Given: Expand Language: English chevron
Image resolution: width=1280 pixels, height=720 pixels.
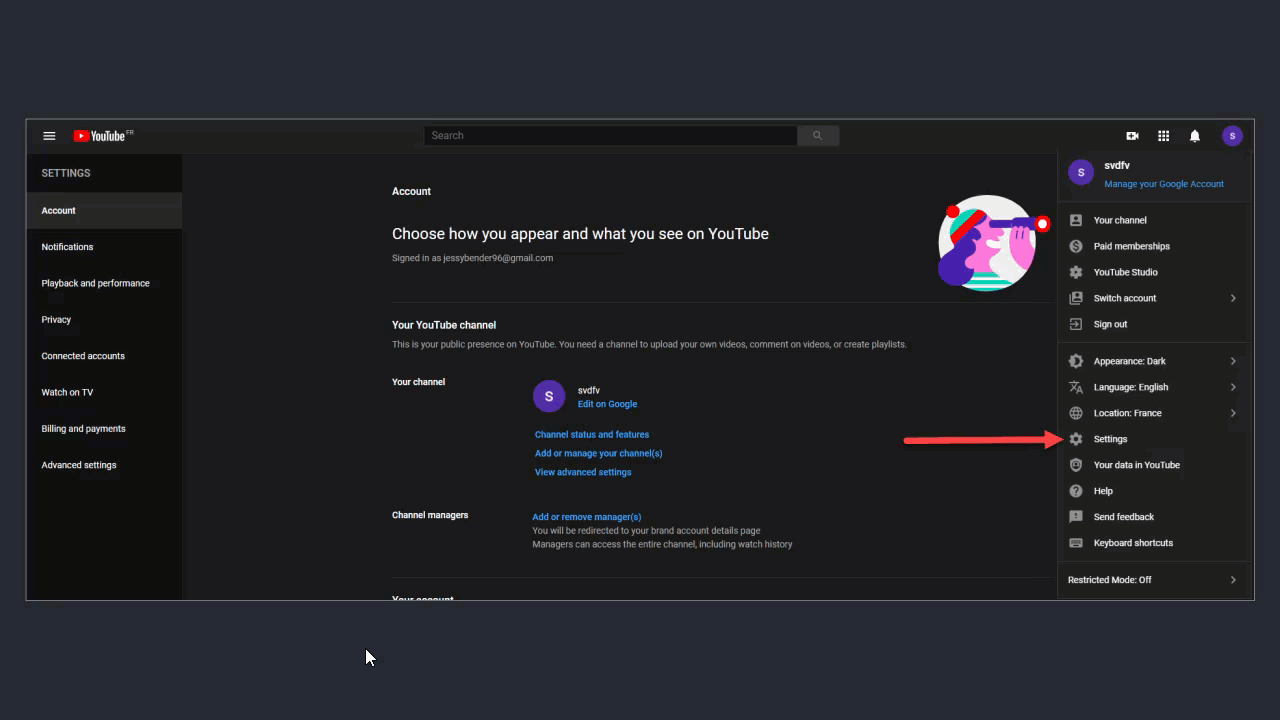Looking at the screenshot, I should click(x=1233, y=387).
